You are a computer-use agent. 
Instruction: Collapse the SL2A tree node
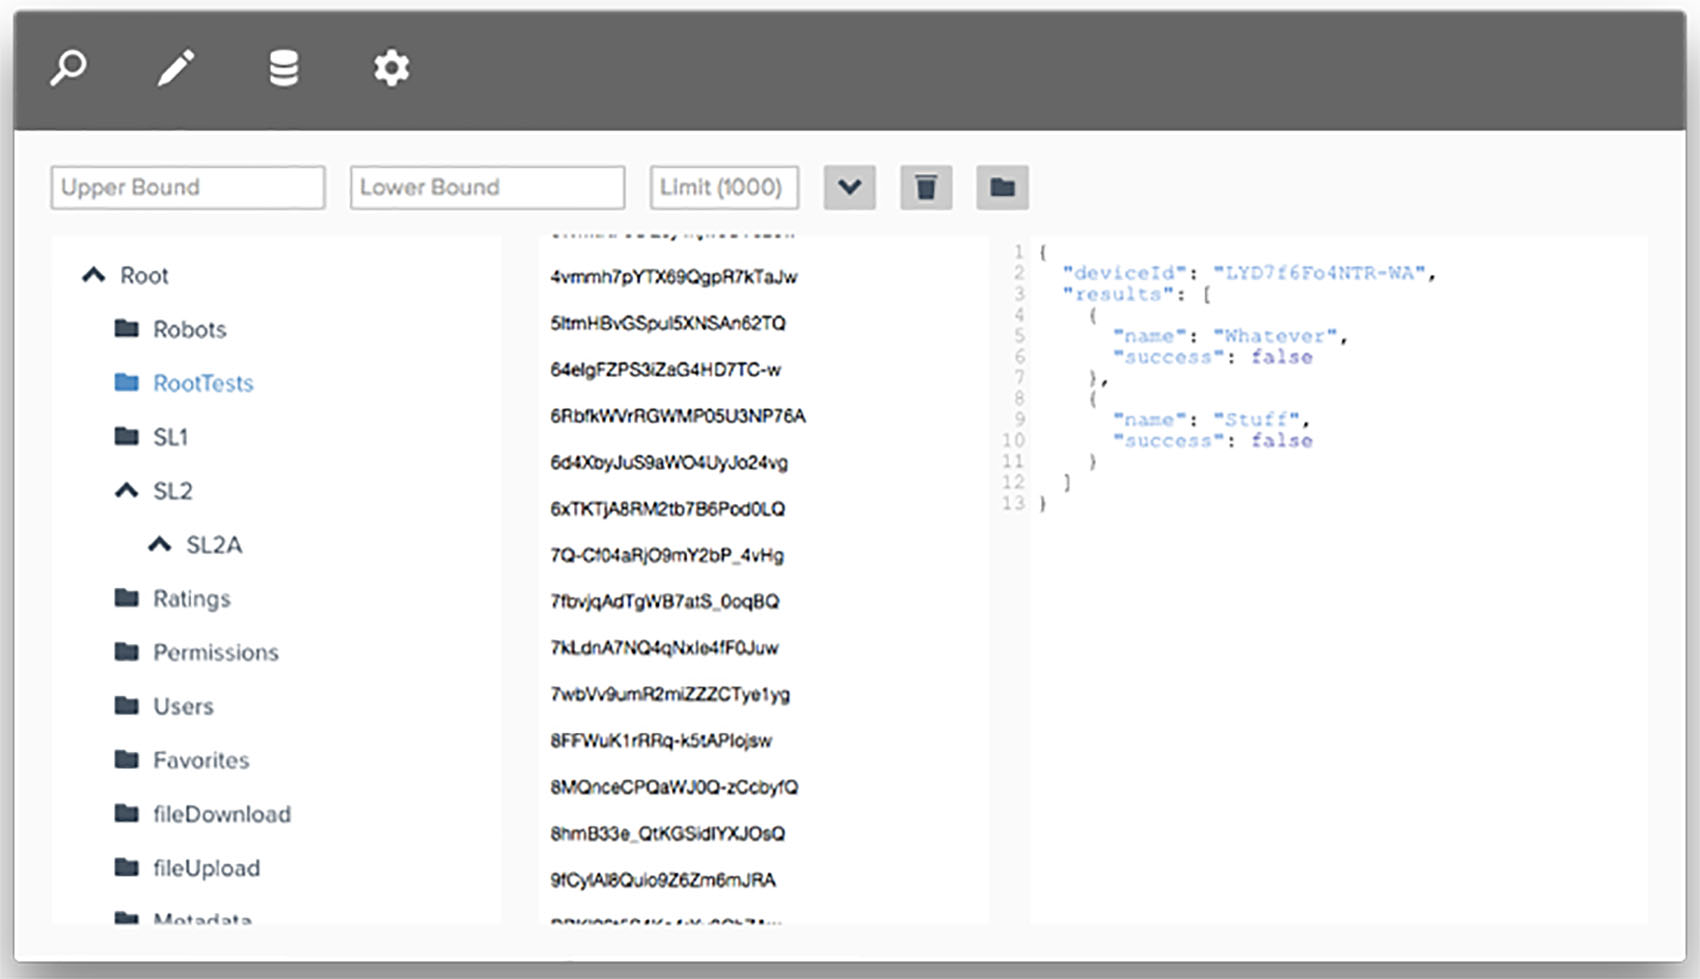coord(159,545)
